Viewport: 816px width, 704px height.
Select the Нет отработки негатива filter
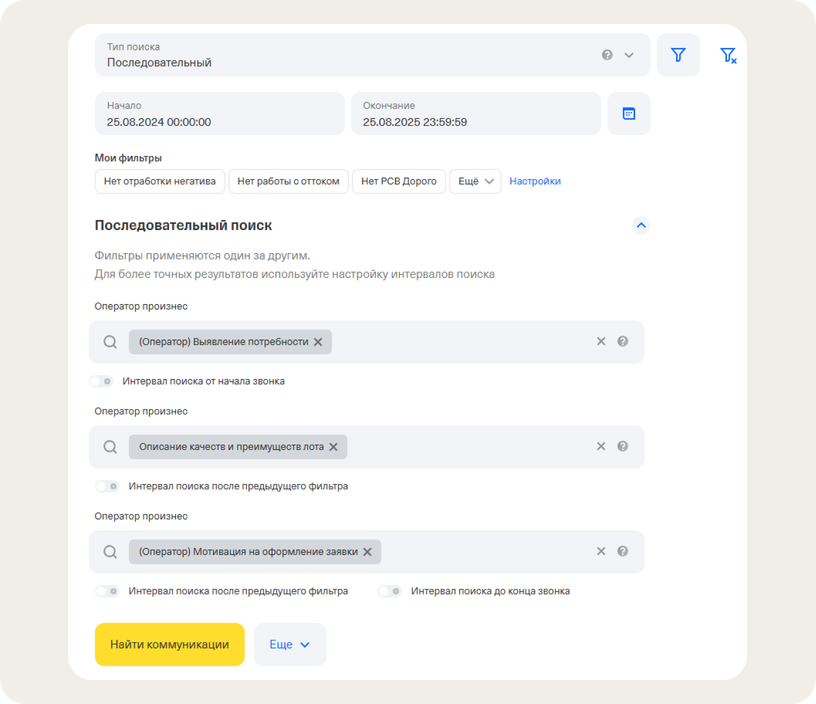pos(160,181)
